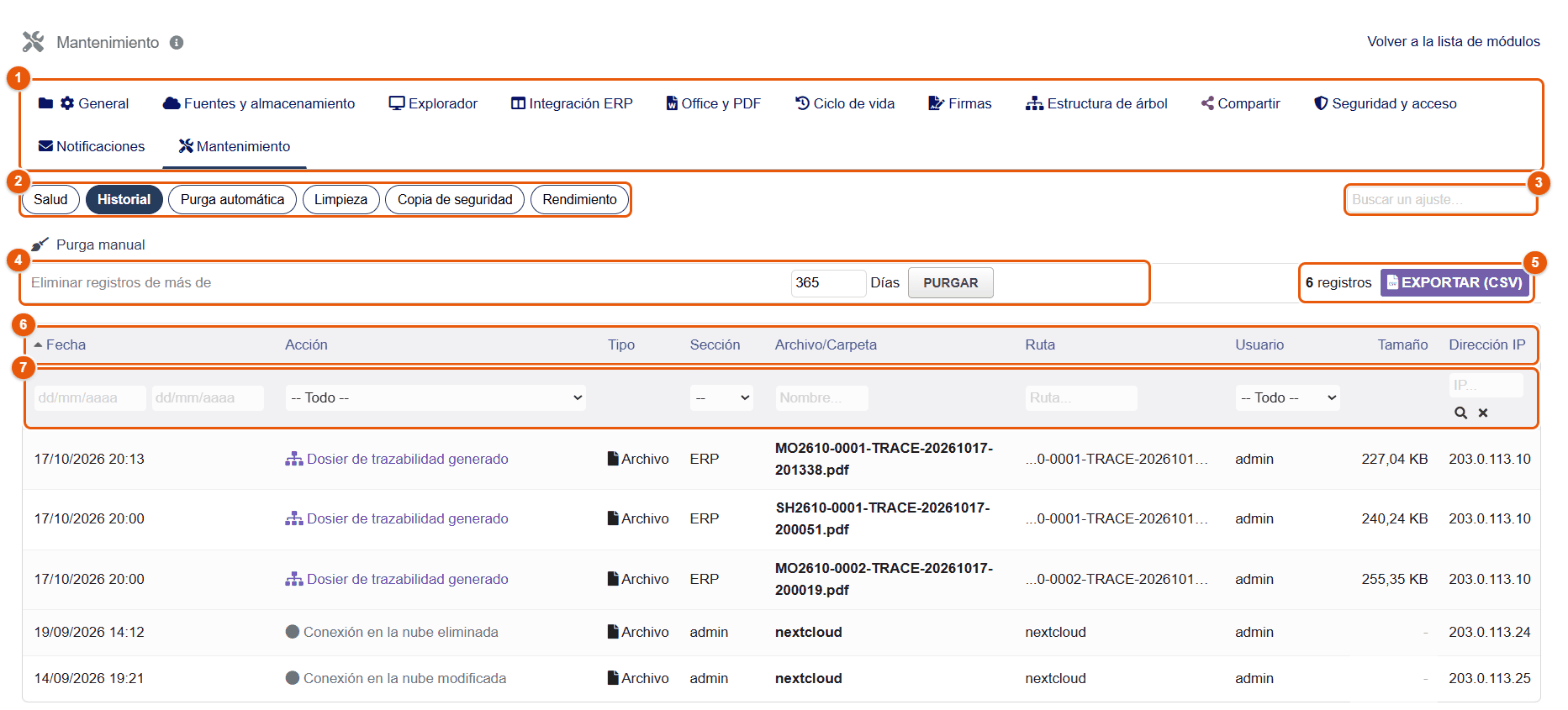Go to the Integración ERP tab

572,103
